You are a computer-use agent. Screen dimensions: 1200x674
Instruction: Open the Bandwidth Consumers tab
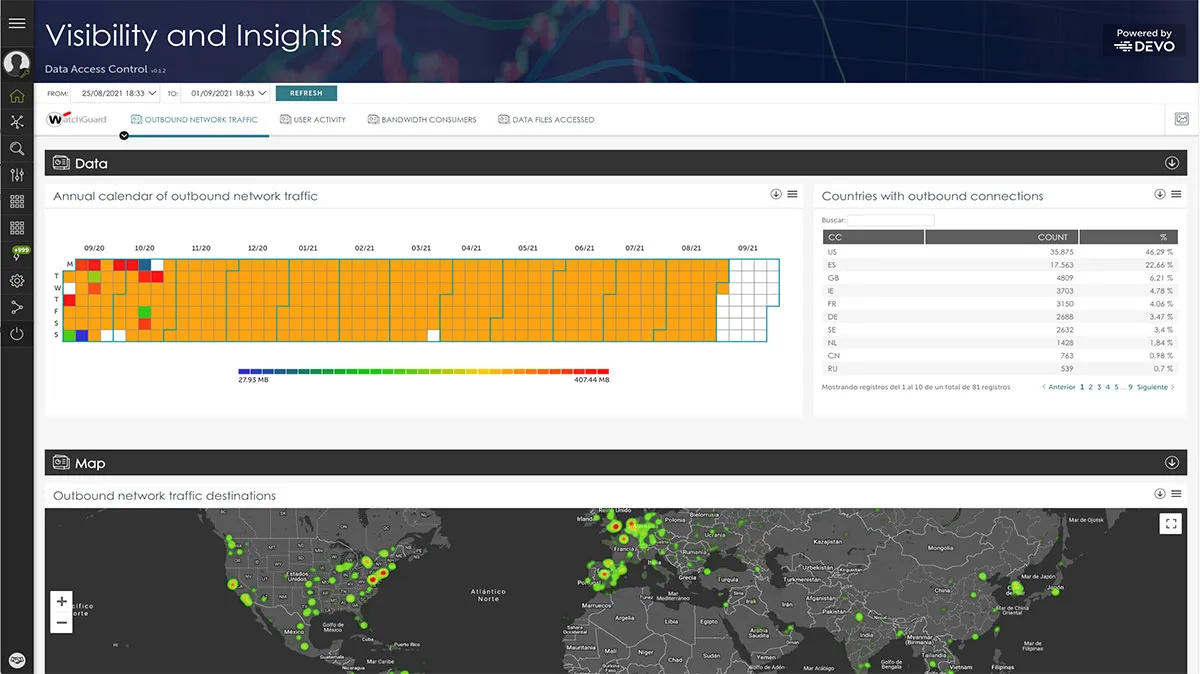pos(422,120)
